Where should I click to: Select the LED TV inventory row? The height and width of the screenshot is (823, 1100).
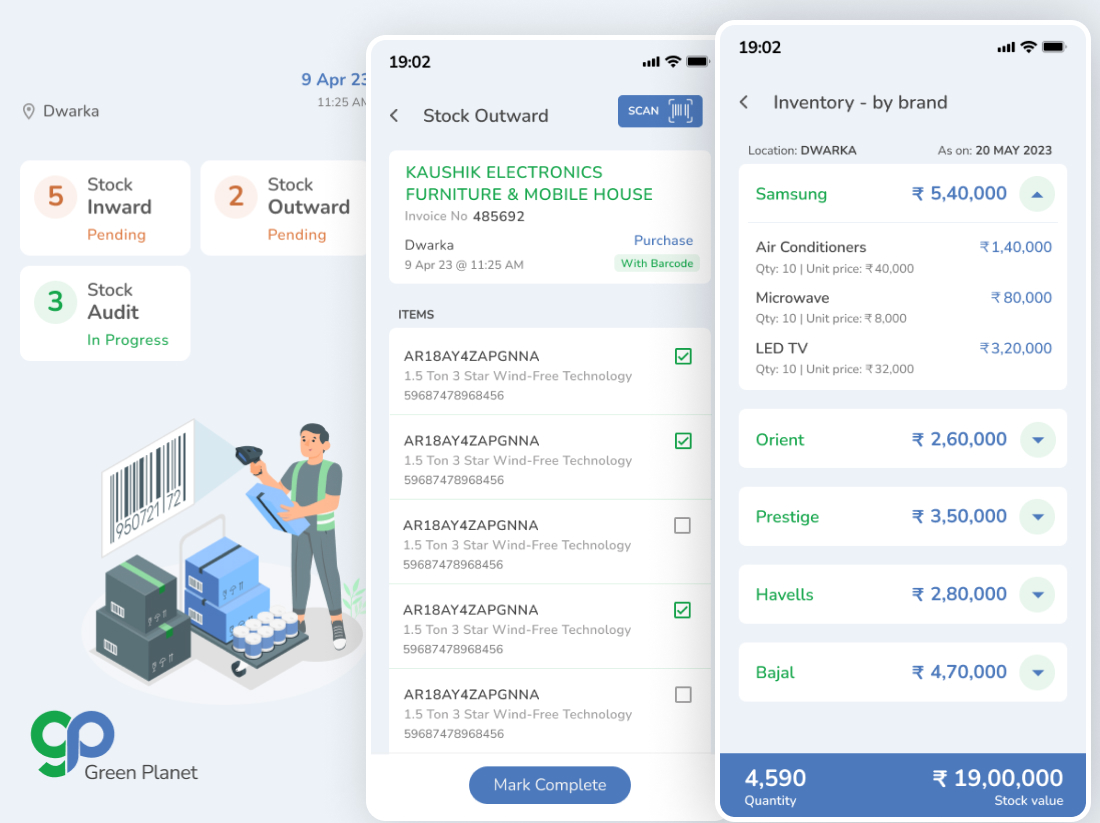[x=903, y=358]
